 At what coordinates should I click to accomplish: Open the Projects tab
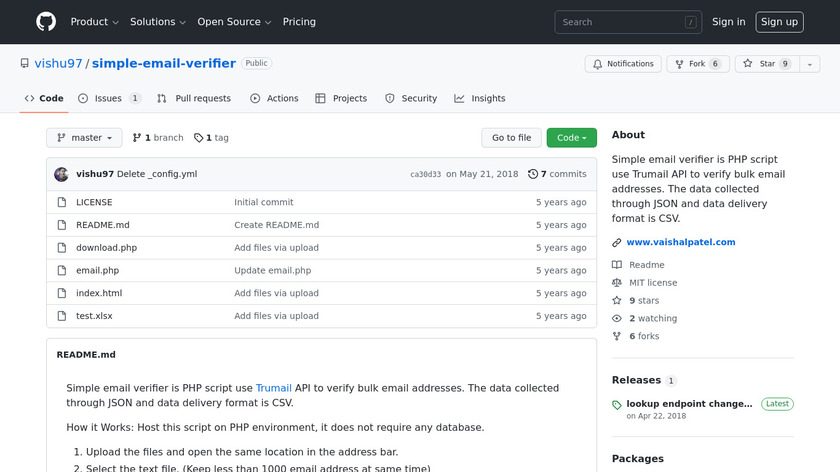pyautogui.click(x=341, y=99)
